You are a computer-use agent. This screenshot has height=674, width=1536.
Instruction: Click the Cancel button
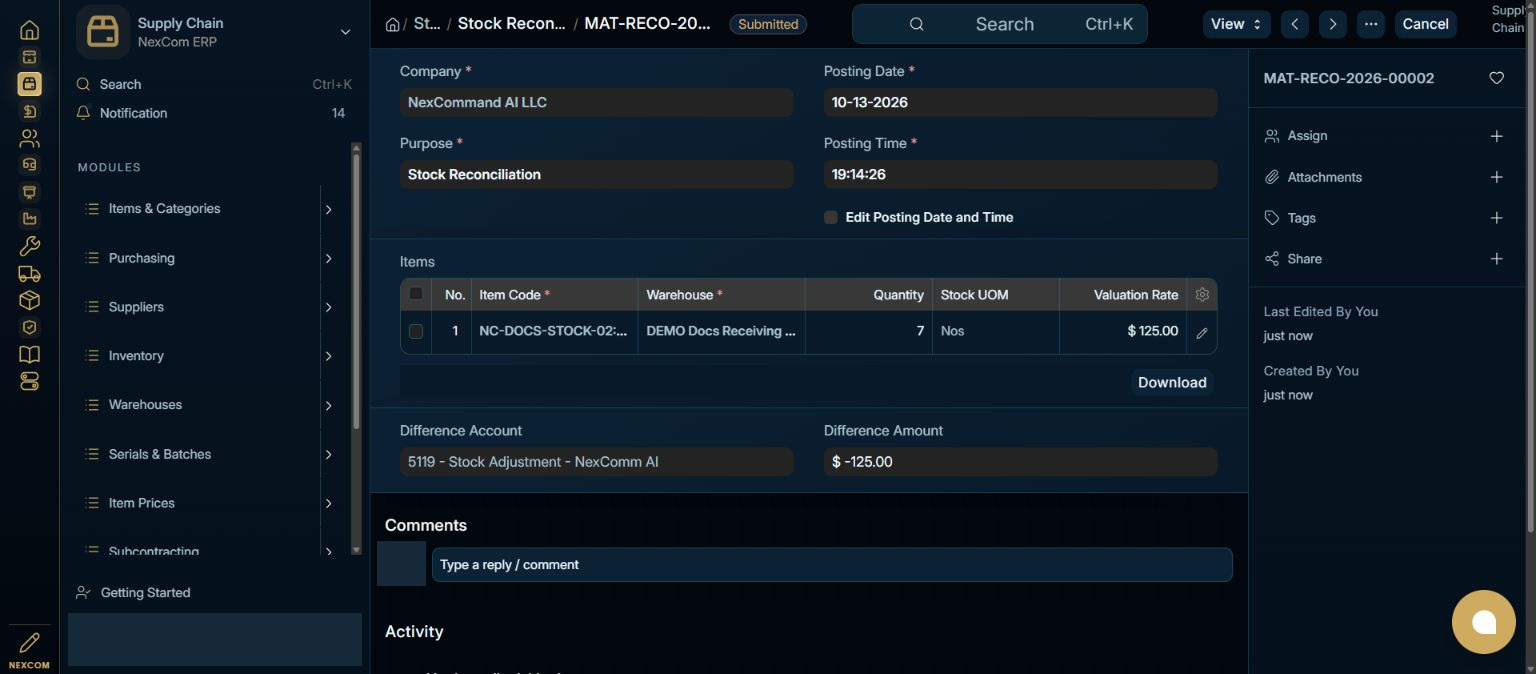point(1425,24)
